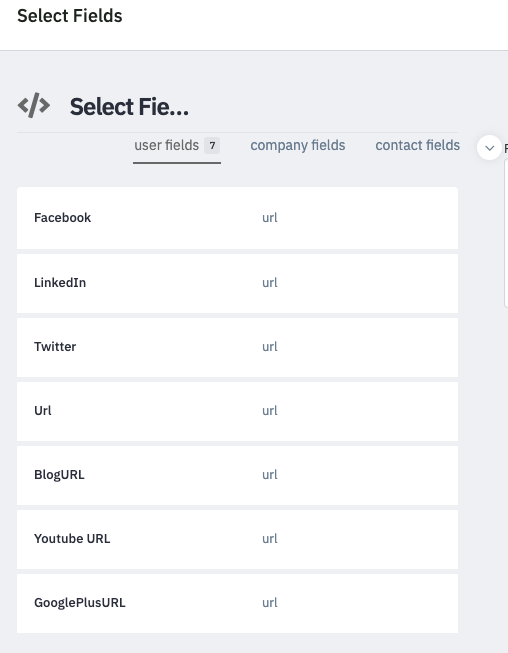Click the user fields count badge 7
The image size is (508, 653).
pos(212,145)
